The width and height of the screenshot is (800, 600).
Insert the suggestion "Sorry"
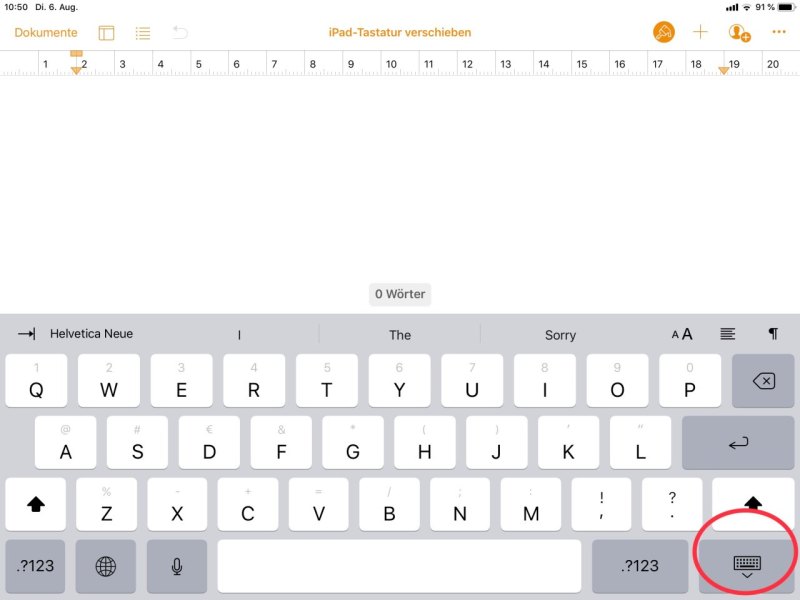[x=560, y=335]
